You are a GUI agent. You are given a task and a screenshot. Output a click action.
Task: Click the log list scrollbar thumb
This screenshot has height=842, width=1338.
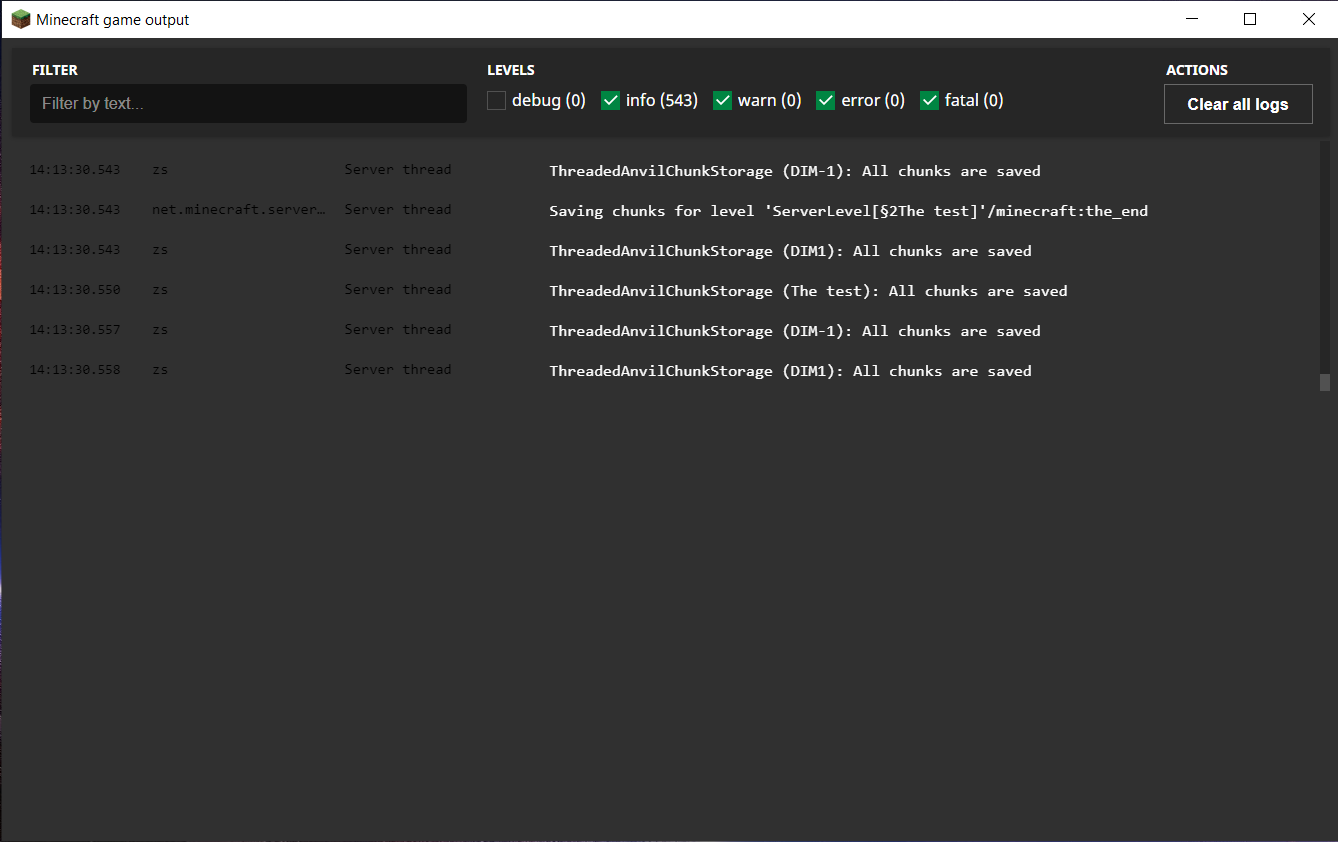point(1325,382)
